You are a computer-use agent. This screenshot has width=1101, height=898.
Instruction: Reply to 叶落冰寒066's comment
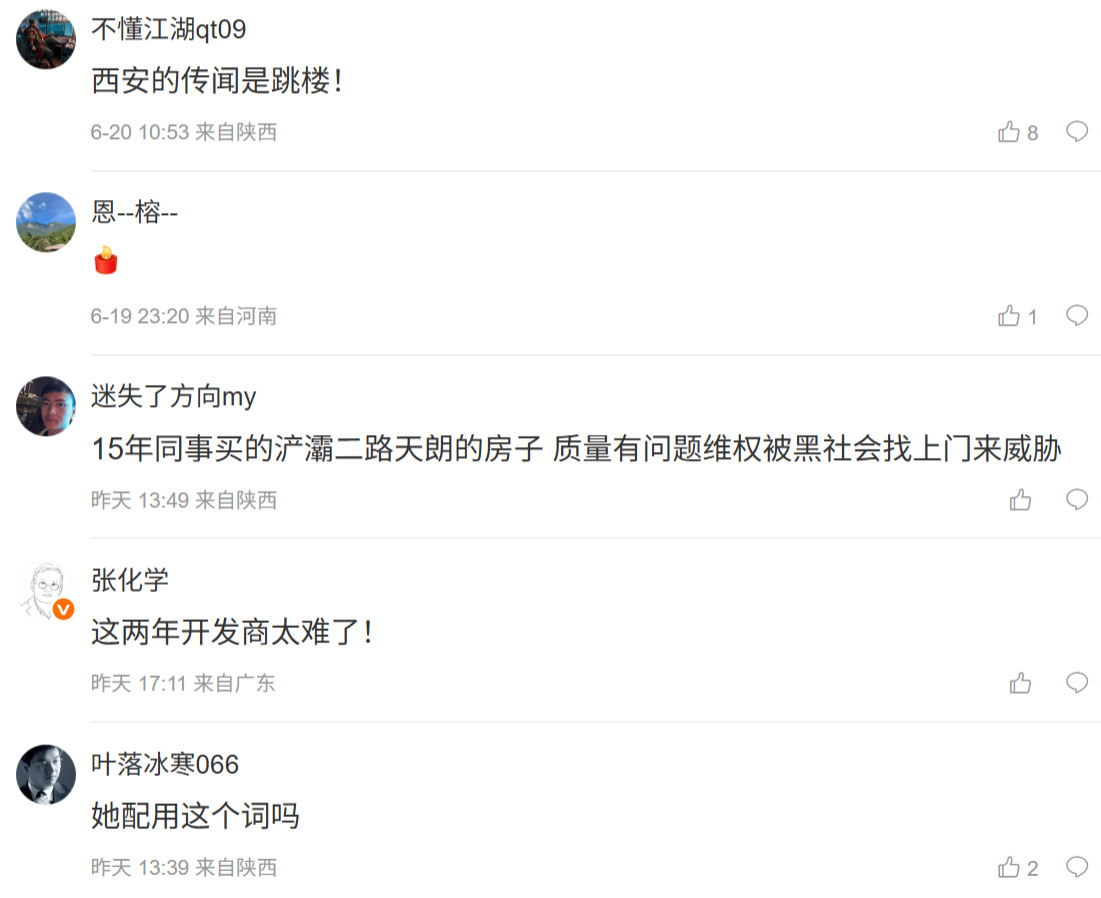(1076, 867)
